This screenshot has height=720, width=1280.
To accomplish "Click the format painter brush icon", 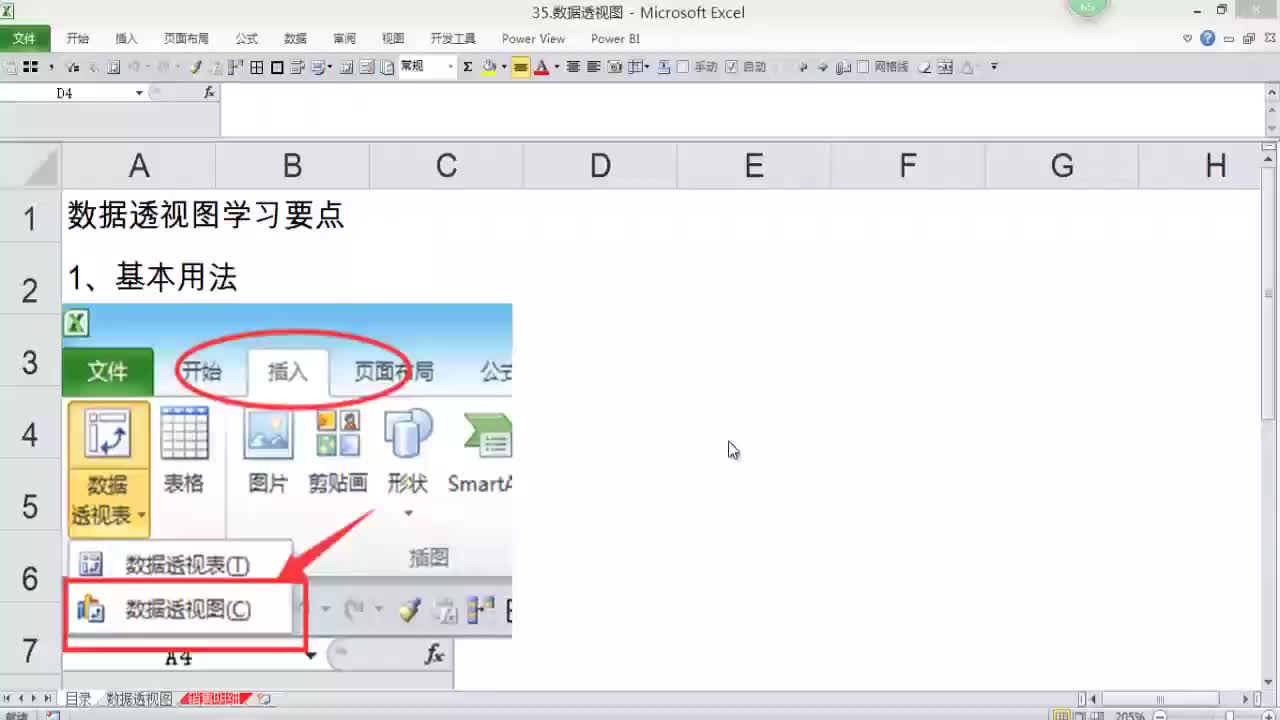I will pos(195,67).
